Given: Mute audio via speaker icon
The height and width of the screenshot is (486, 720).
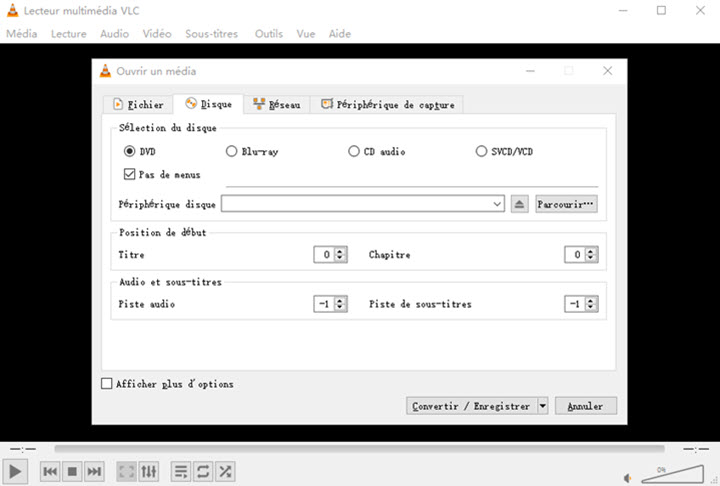Looking at the screenshot, I should point(627,478).
